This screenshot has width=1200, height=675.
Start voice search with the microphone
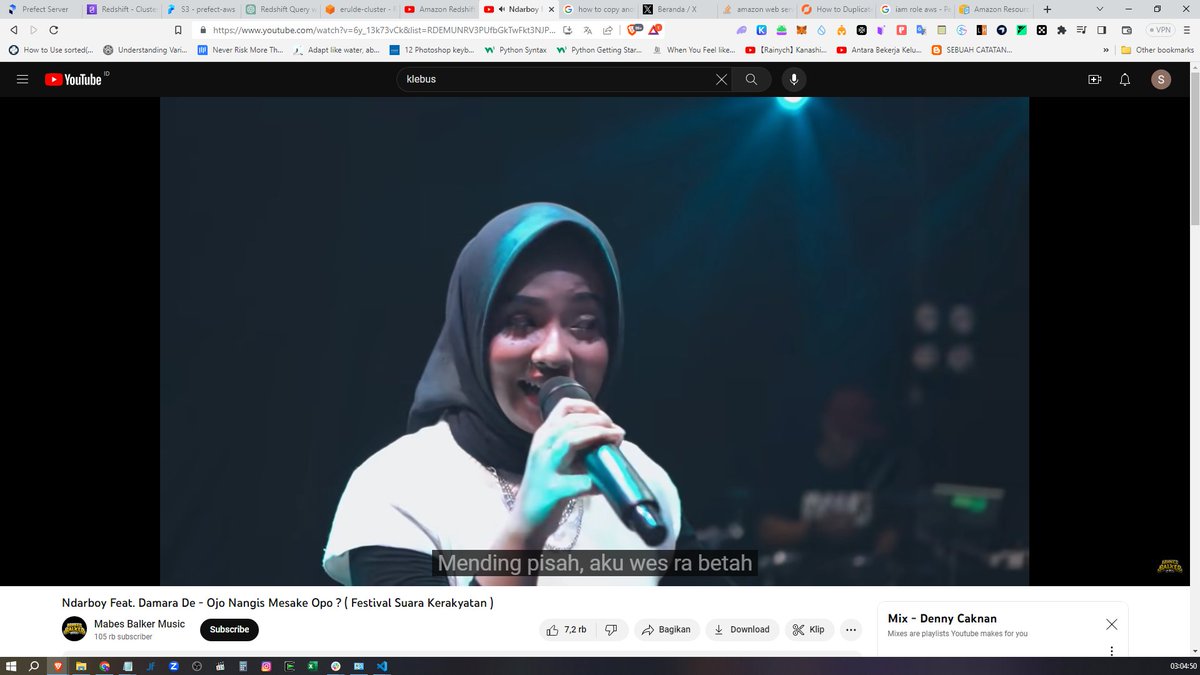coord(794,79)
